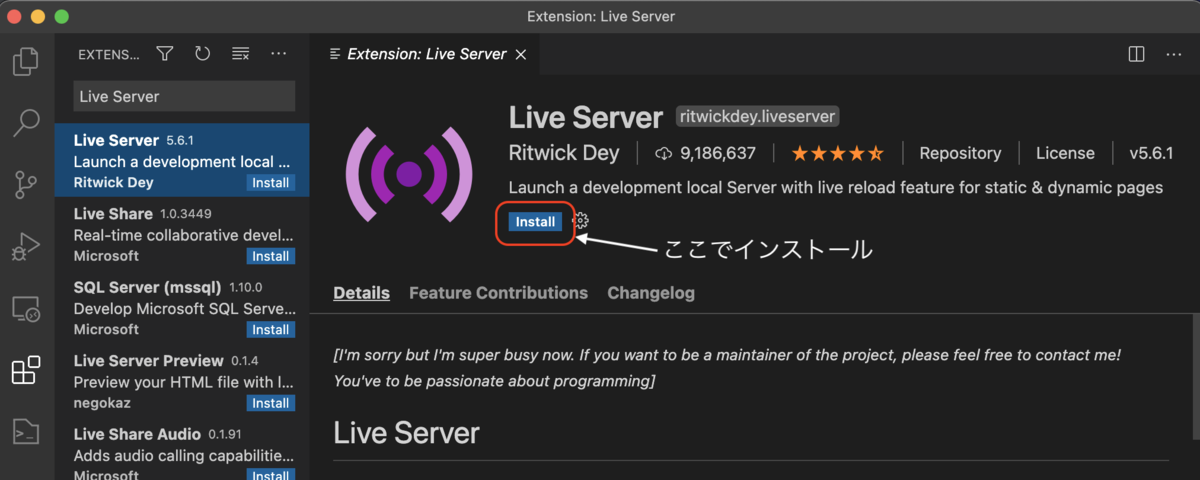Install Live Server from details page
1200x480 pixels.
pyautogui.click(x=535, y=222)
